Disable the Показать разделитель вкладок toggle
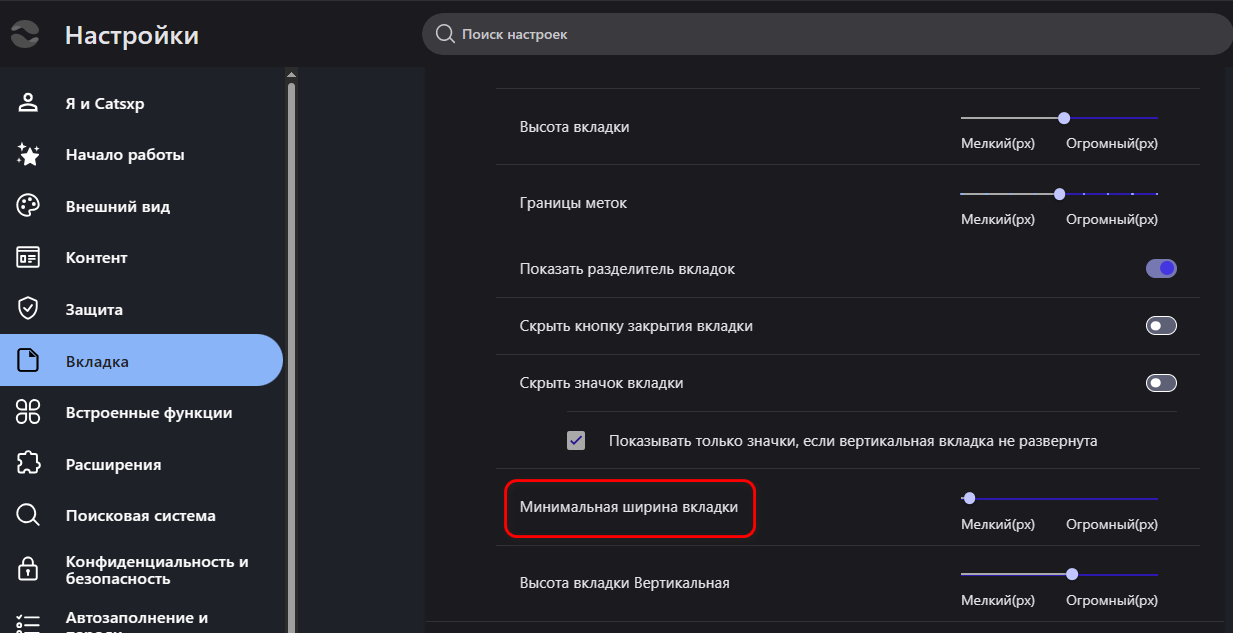The height and width of the screenshot is (633, 1233). [x=1161, y=269]
